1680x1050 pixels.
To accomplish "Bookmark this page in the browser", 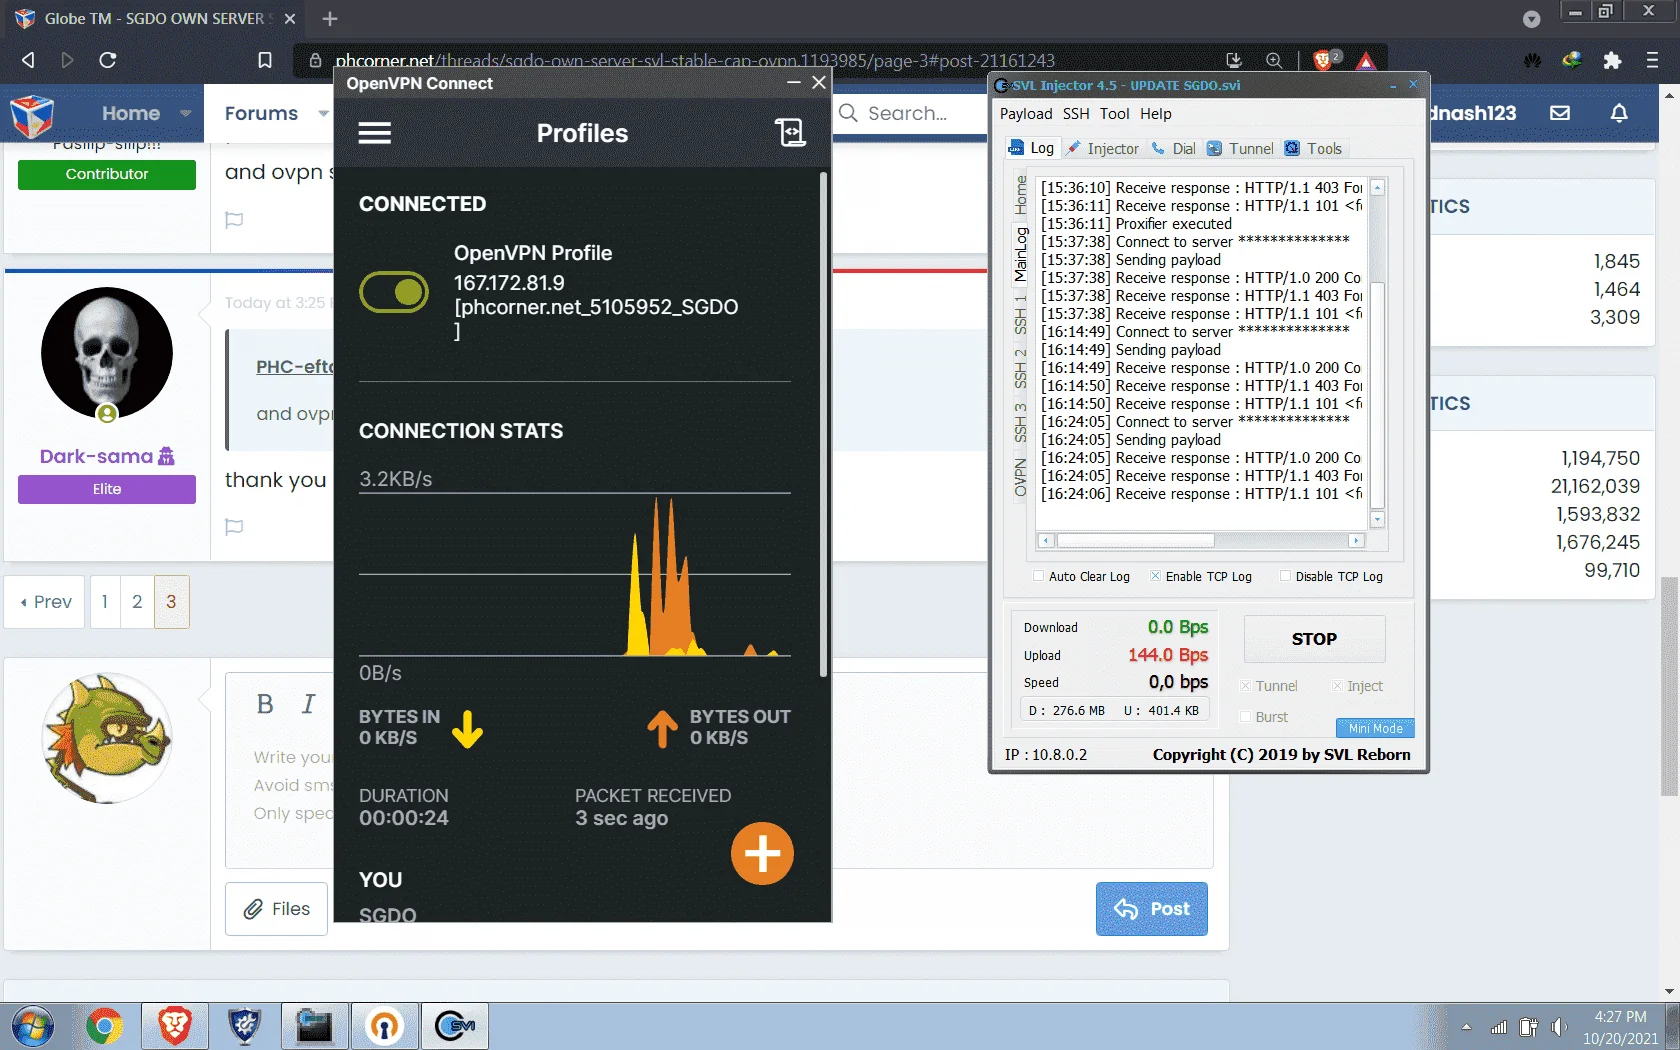I will click(265, 60).
